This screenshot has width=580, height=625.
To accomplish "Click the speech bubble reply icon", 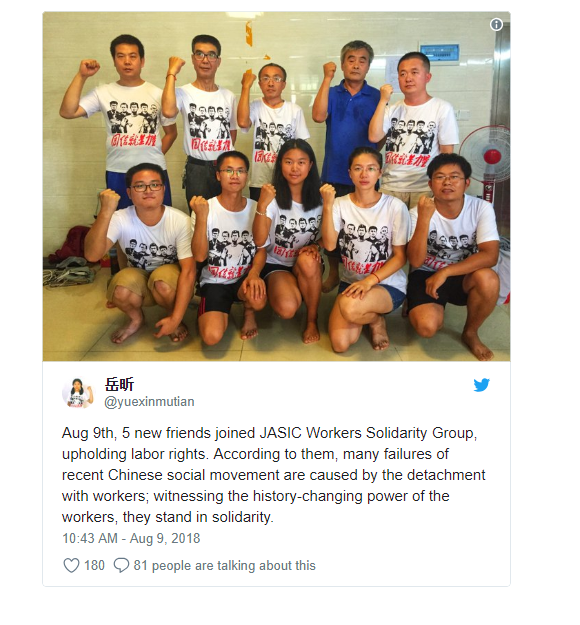I will (121, 565).
